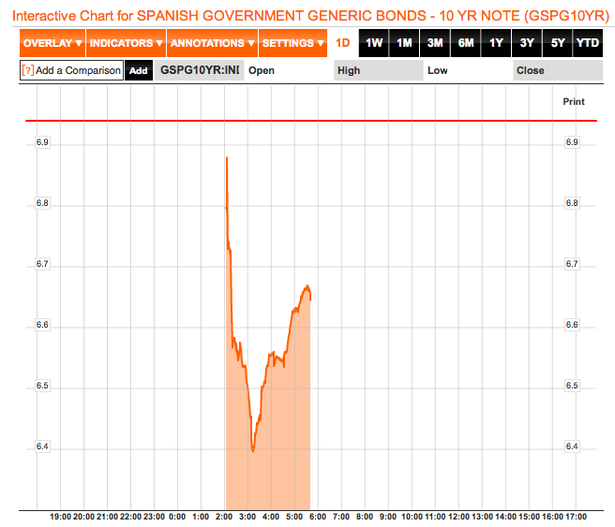The width and height of the screenshot is (615, 527).
Task: Click the red horizontal reference line
Action: coord(311,121)
